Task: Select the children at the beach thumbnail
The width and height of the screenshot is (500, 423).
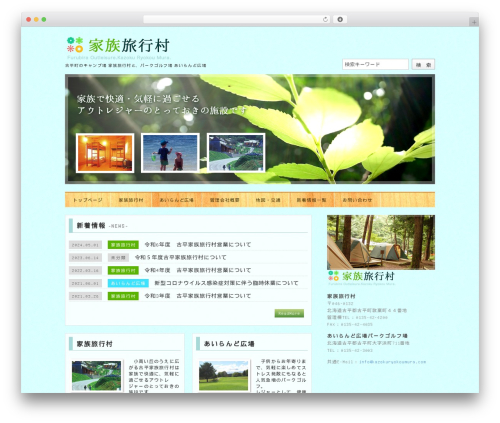Action: pos(170,153)
